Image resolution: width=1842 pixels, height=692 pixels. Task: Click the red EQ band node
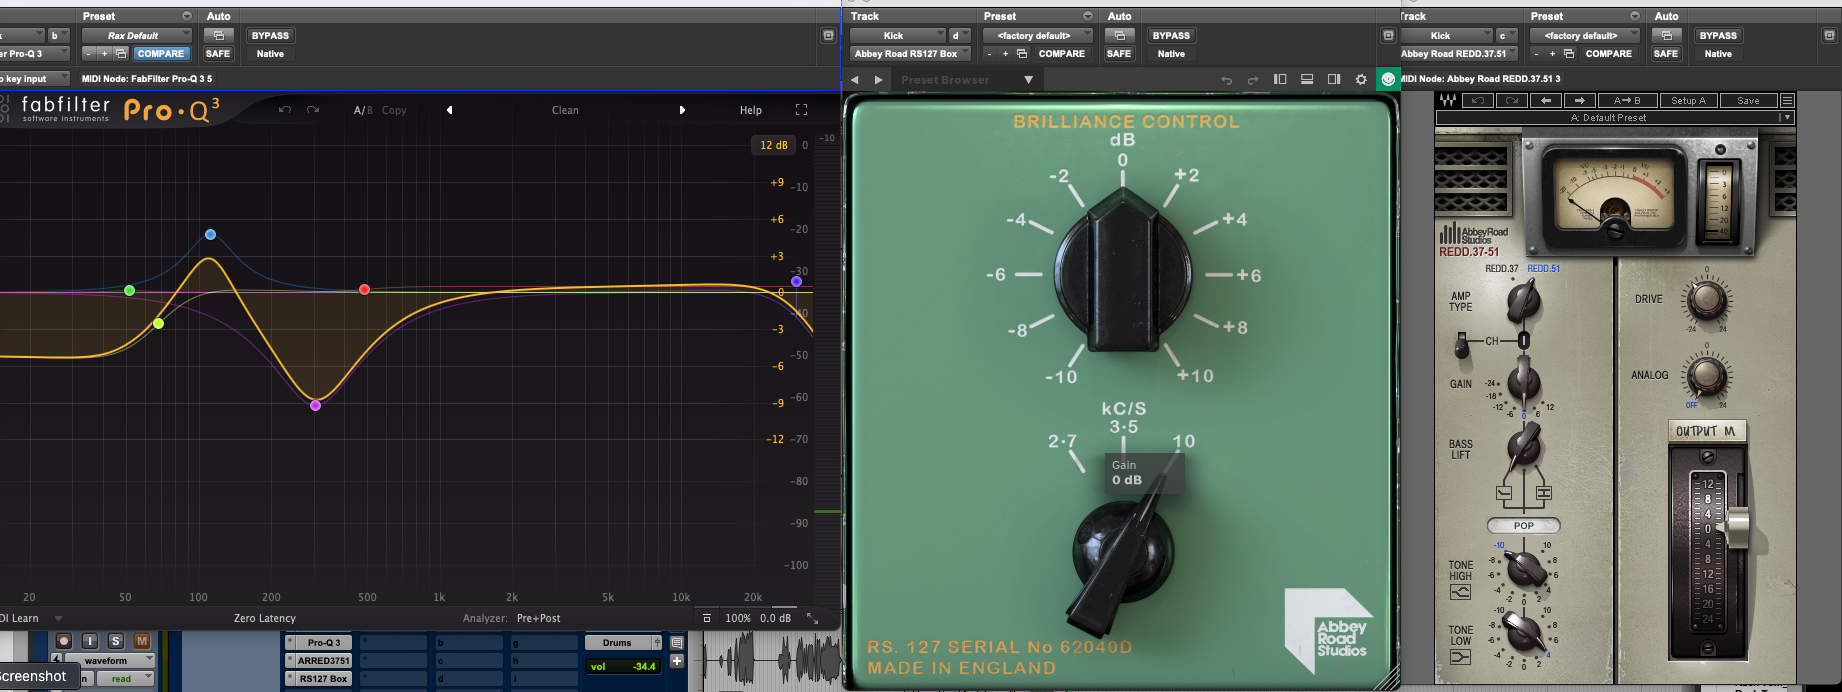coord(365,289)
